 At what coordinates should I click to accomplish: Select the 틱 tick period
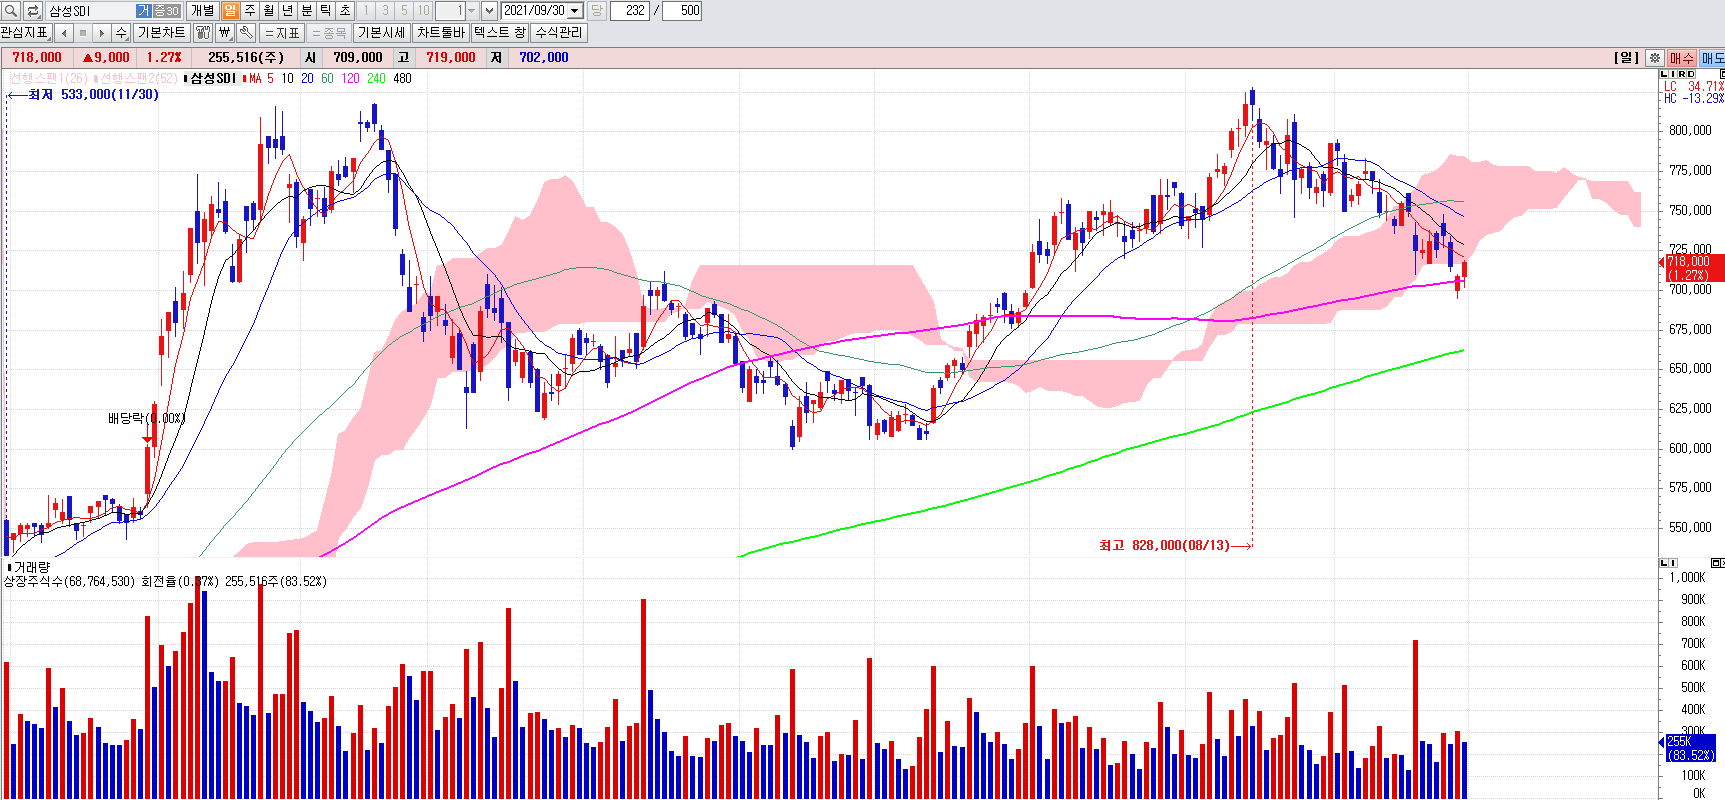point(325,11)
